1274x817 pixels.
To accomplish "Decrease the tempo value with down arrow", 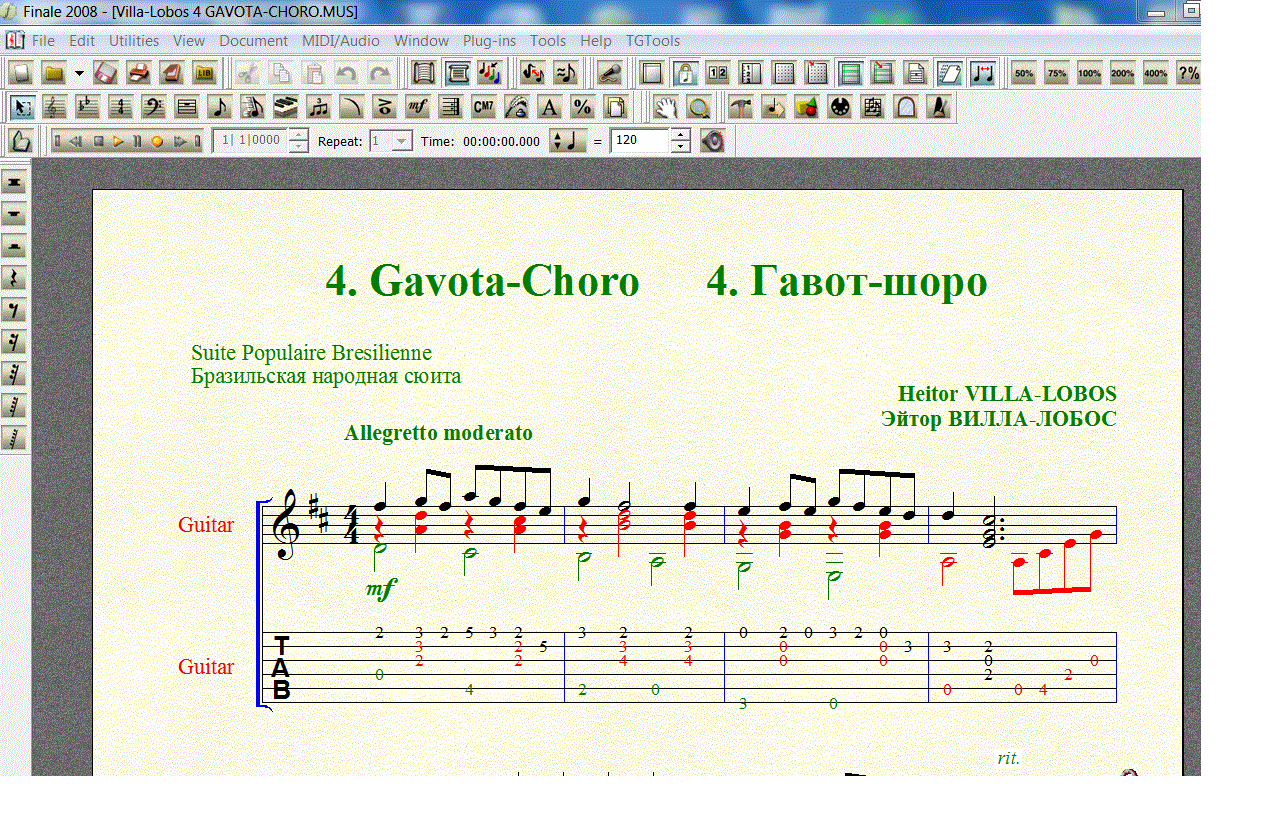I will pos(680,147).
